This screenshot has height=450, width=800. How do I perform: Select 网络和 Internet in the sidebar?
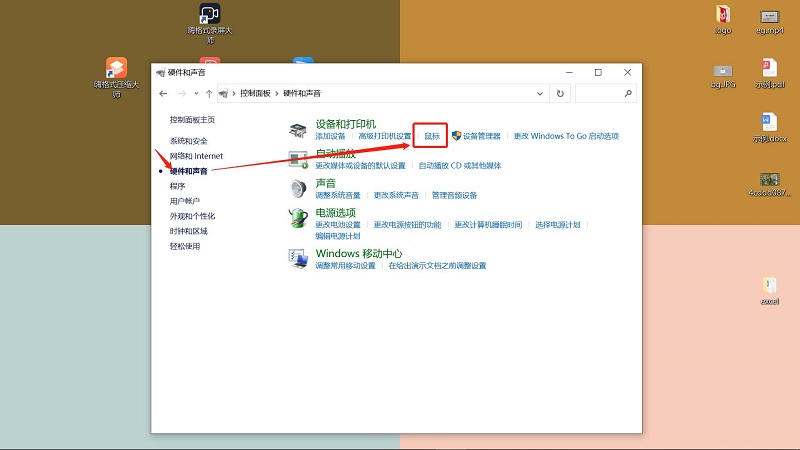click(196, 156)
